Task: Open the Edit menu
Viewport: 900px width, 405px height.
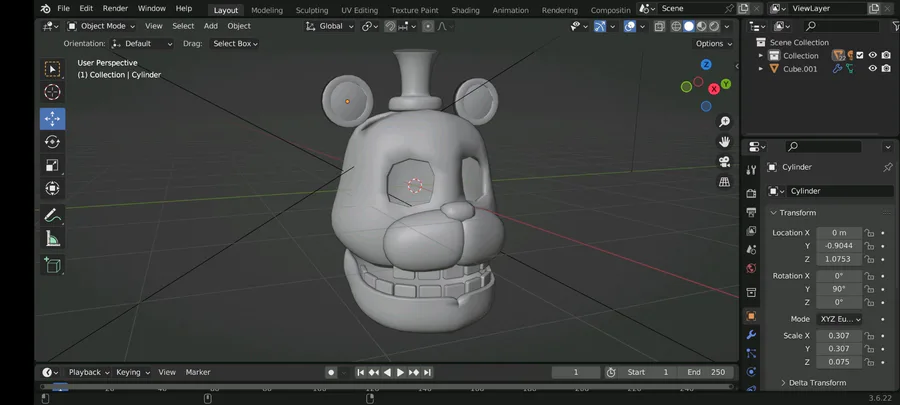Action: (86, 9)
